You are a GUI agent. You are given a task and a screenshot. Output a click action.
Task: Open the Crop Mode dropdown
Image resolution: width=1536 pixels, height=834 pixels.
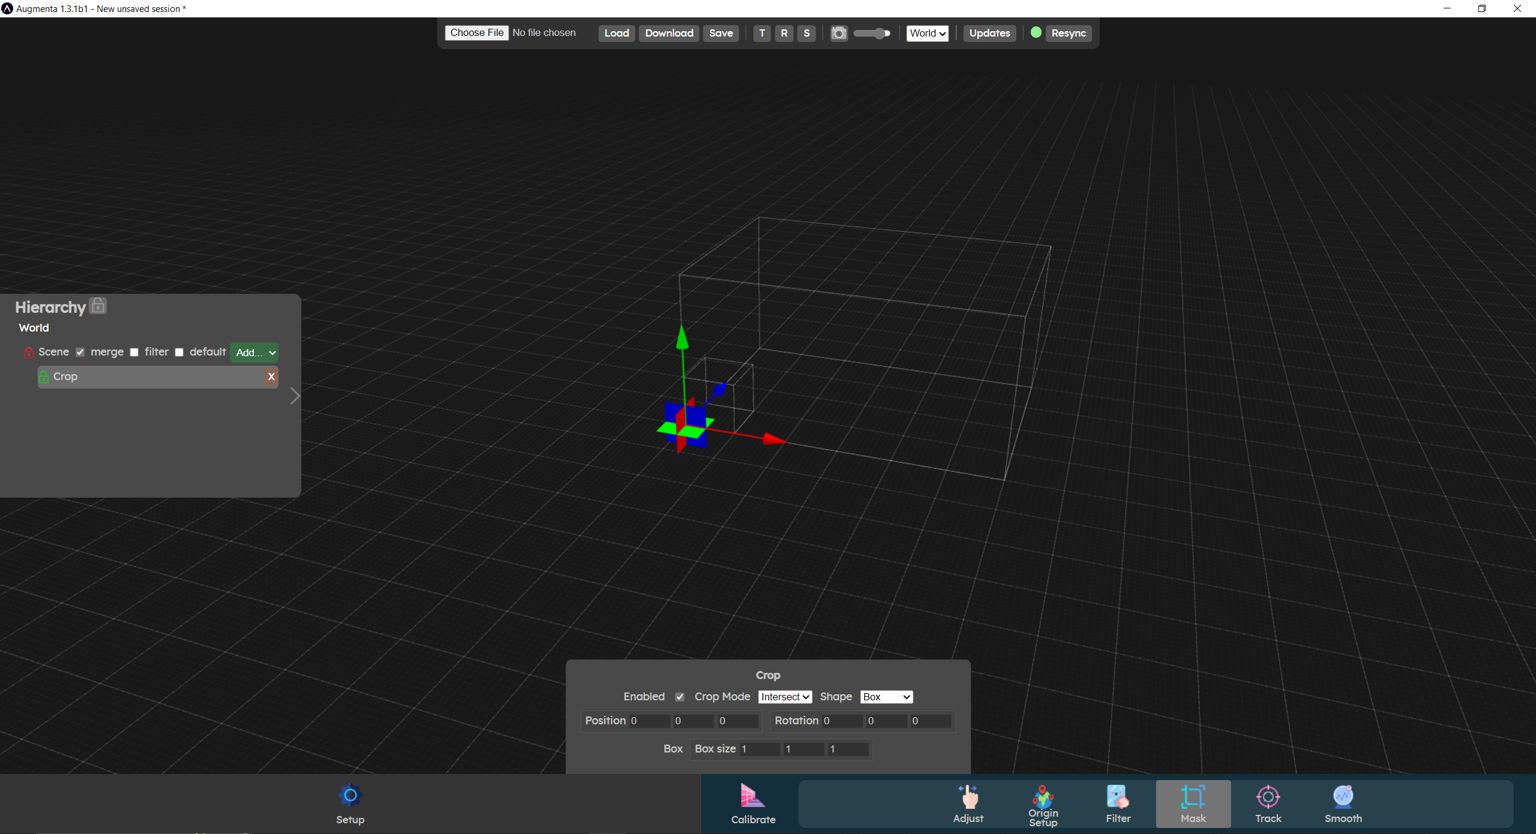coord(785,696)
